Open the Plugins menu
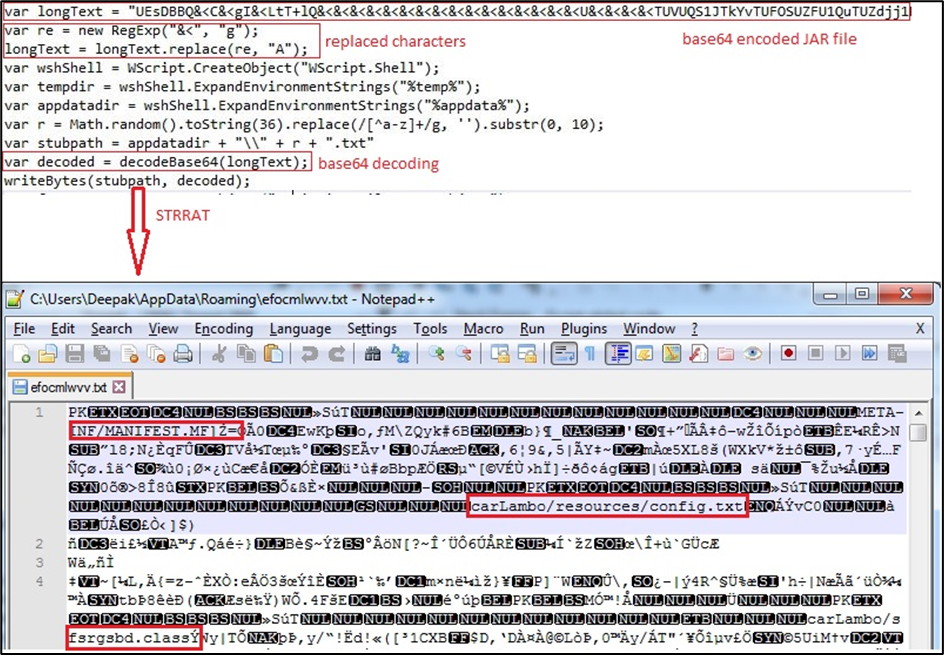Viewport: 944px width, 655px height. click(584, 329)
